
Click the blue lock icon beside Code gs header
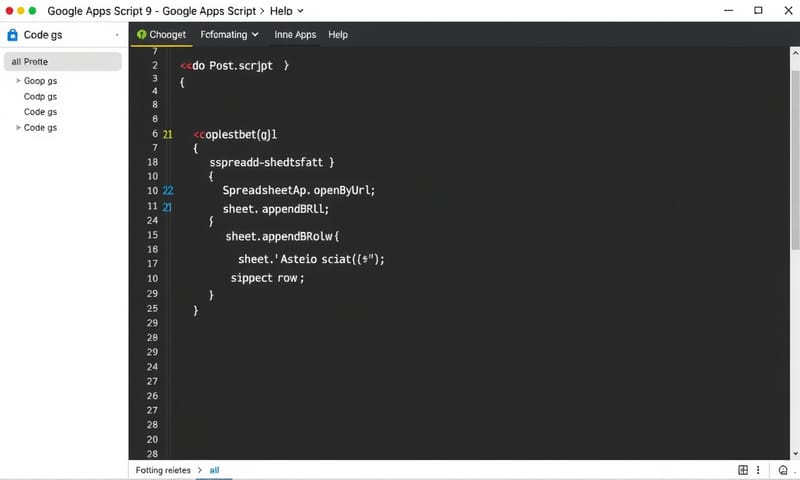pos(12,35)
